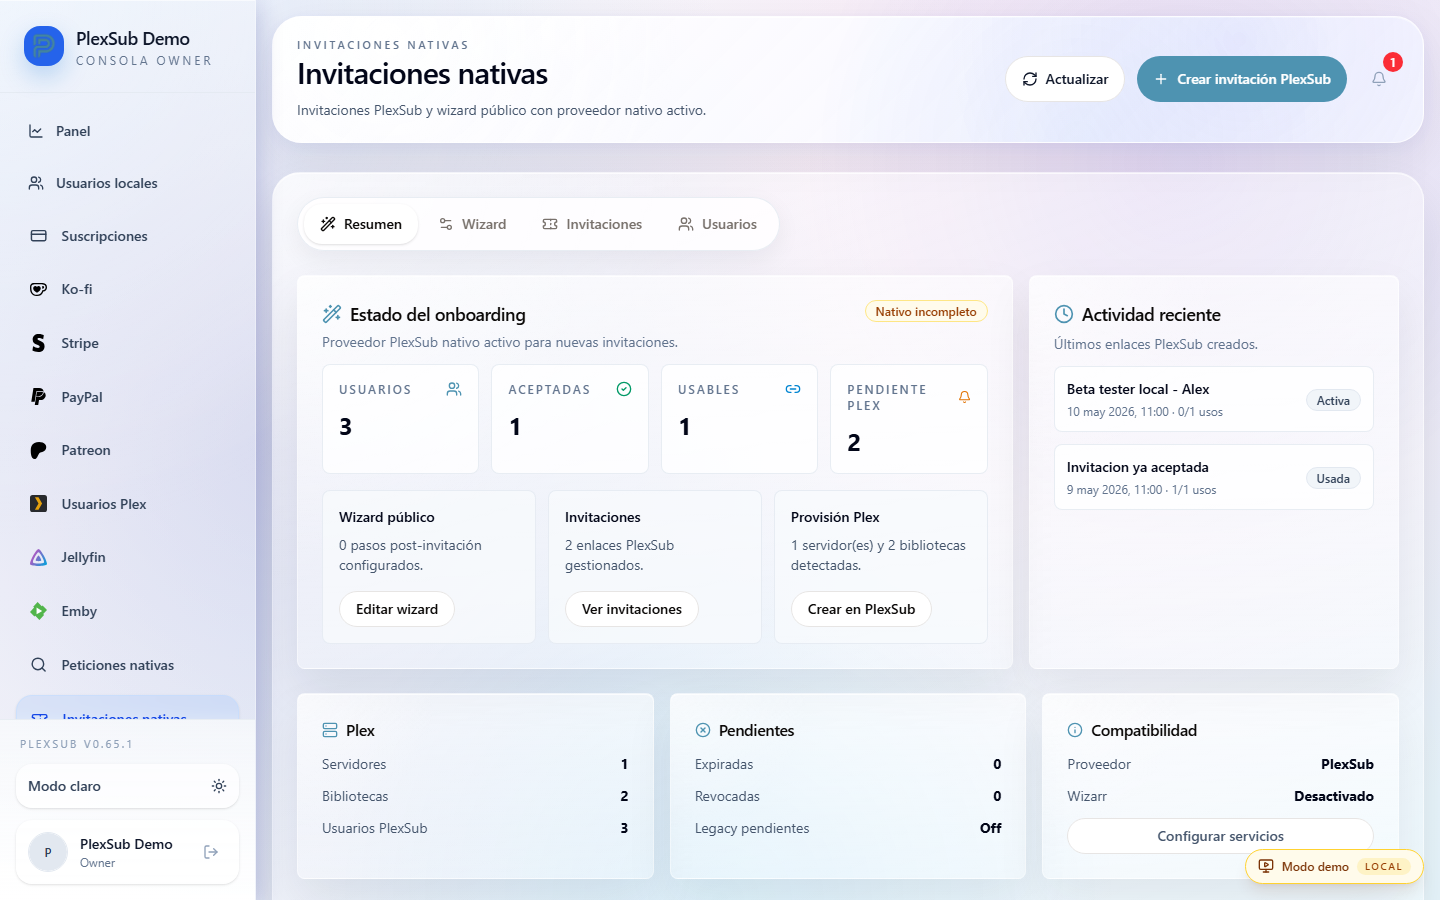Click the Plex chevron icon in sidebar

point(39,504)
